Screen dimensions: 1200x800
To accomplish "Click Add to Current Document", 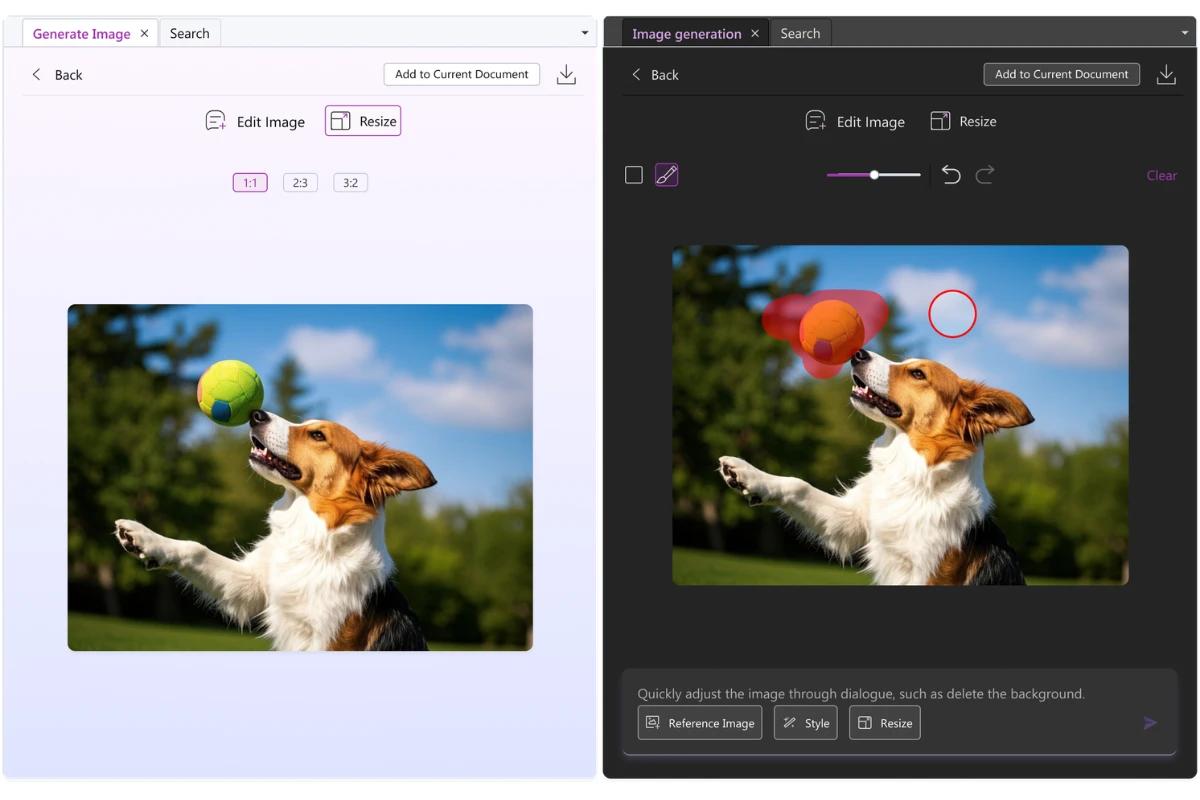I will 461,74.
